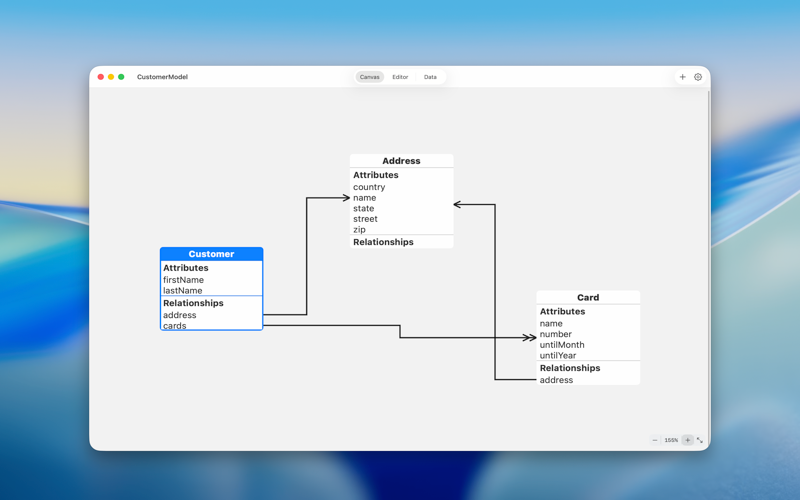The height and width of the screenshot is (500, 800).
Task: Open the Data tab
Action: 430,77
